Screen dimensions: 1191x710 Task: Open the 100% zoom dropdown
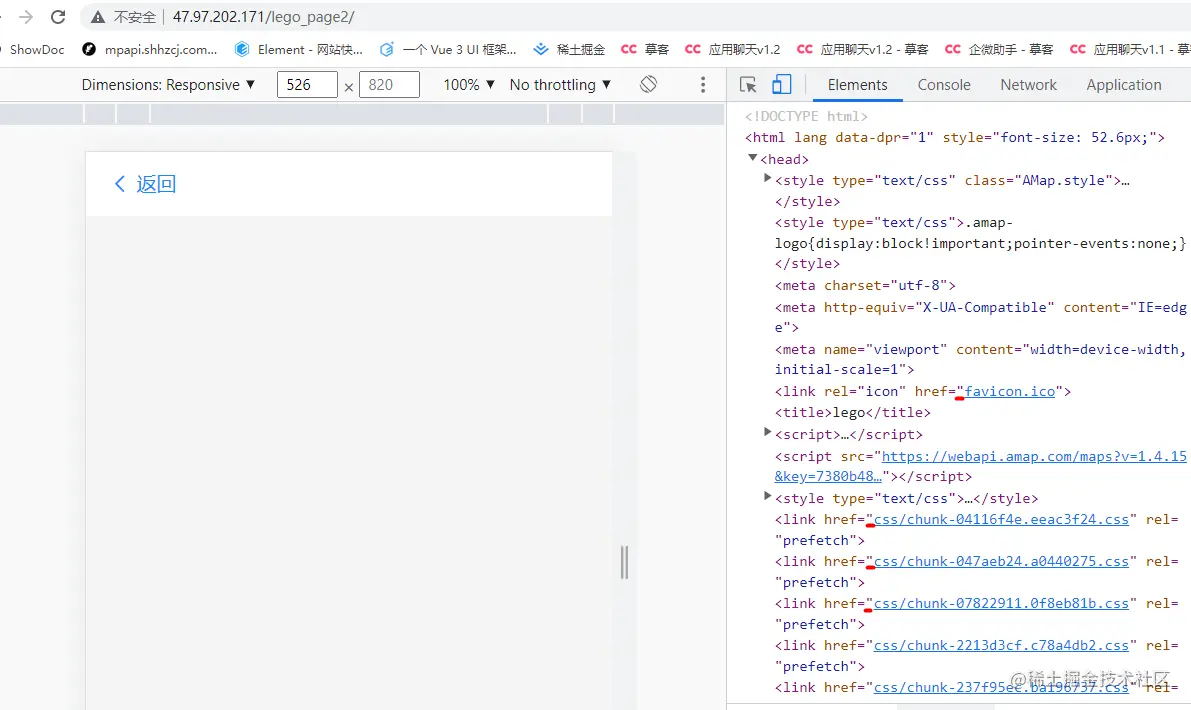point(469,85)
